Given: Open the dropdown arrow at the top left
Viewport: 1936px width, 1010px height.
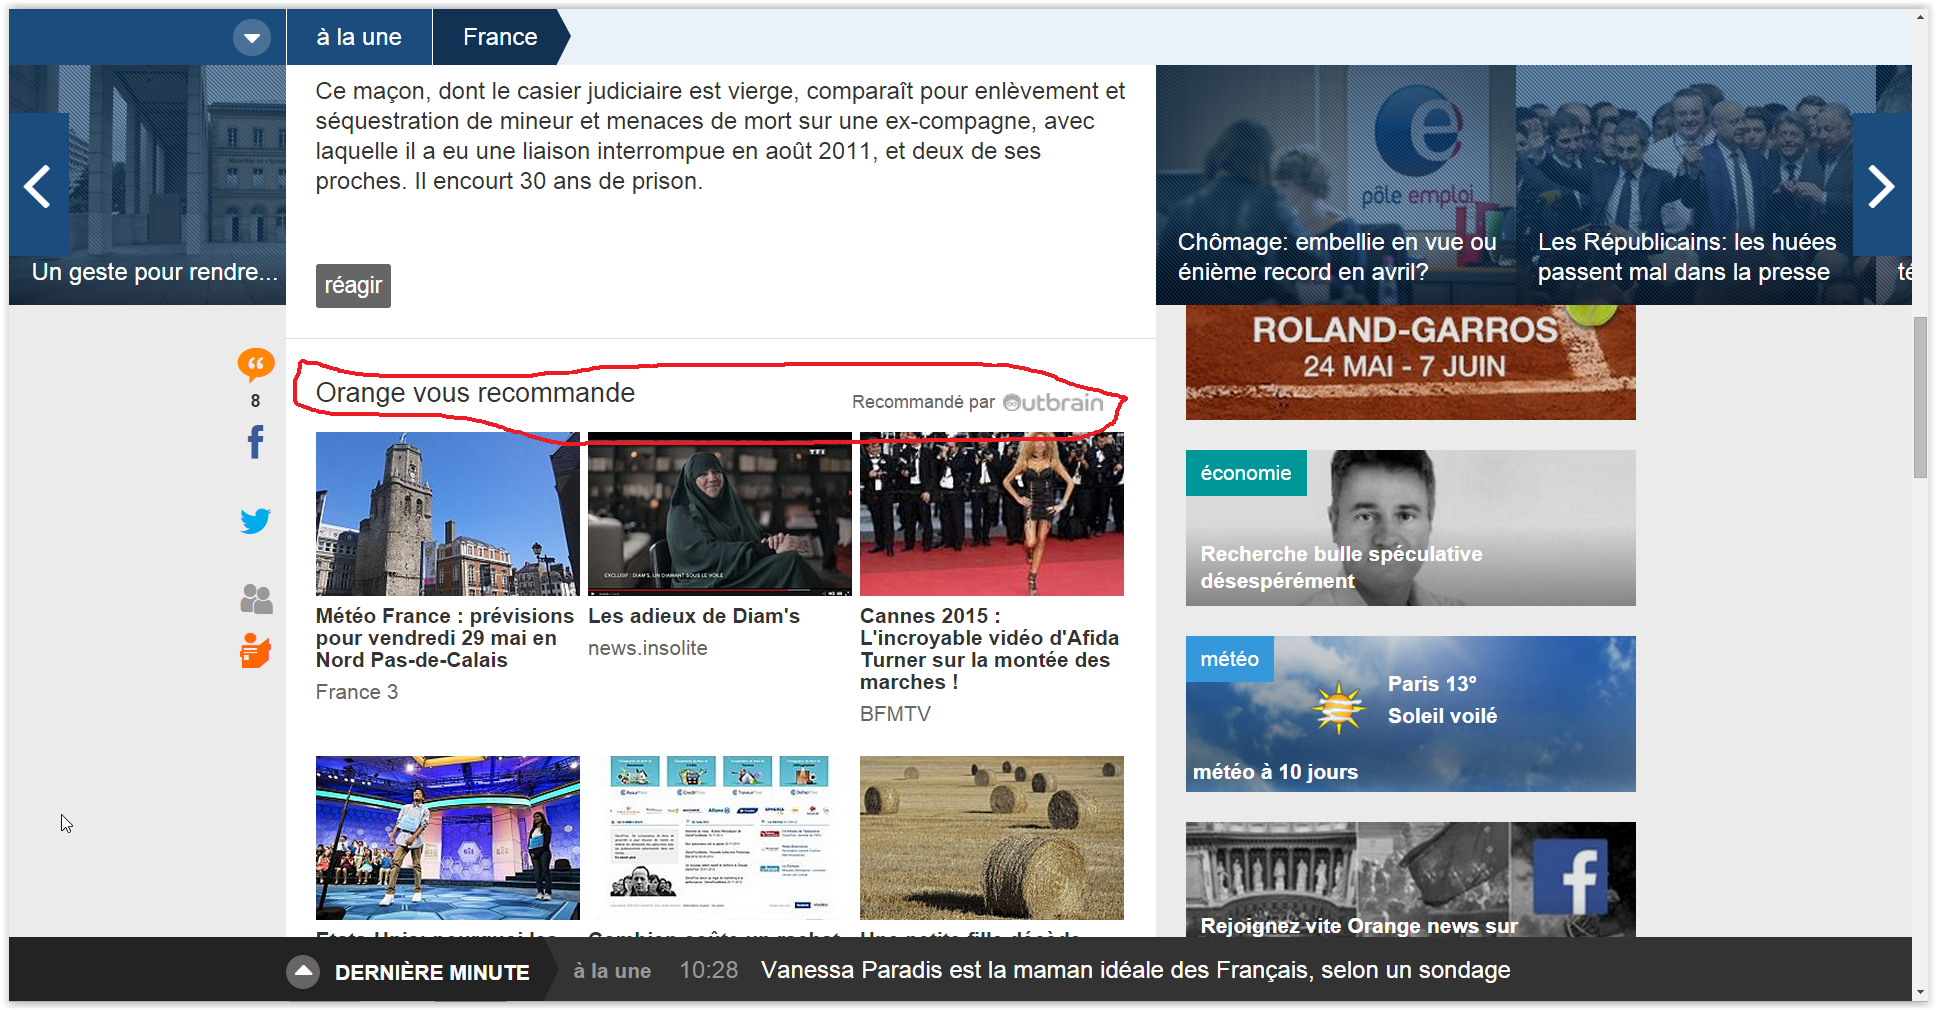Looking at the screenshot, I should 253,36.
